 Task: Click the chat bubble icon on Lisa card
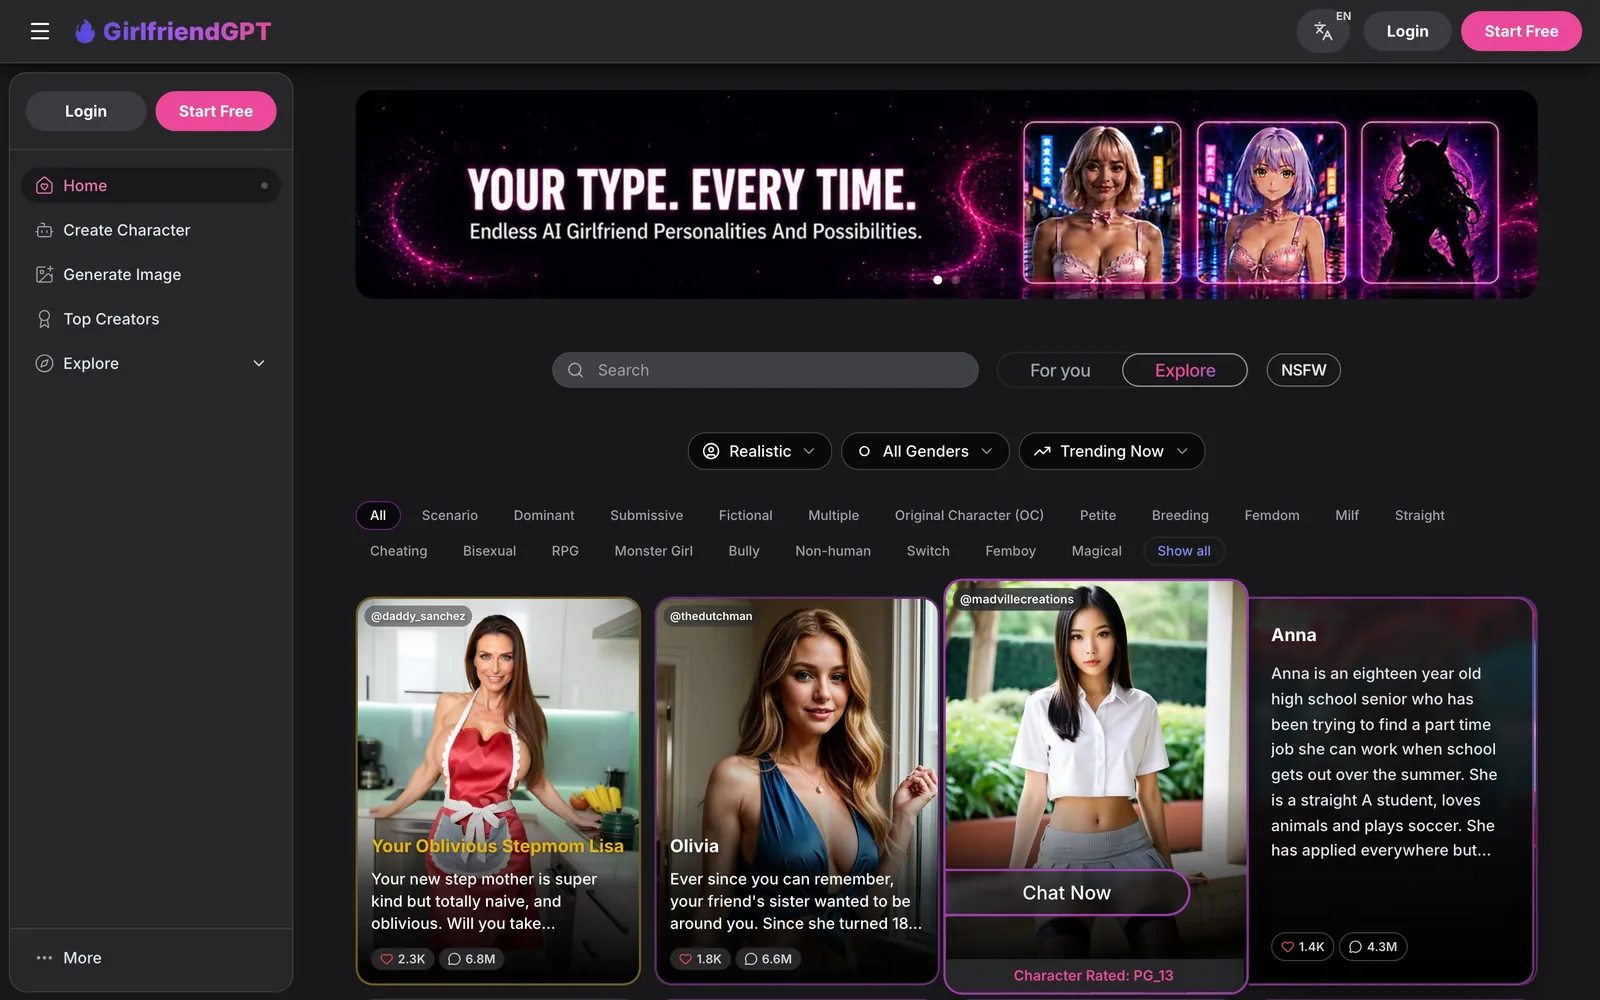point(454,959)
